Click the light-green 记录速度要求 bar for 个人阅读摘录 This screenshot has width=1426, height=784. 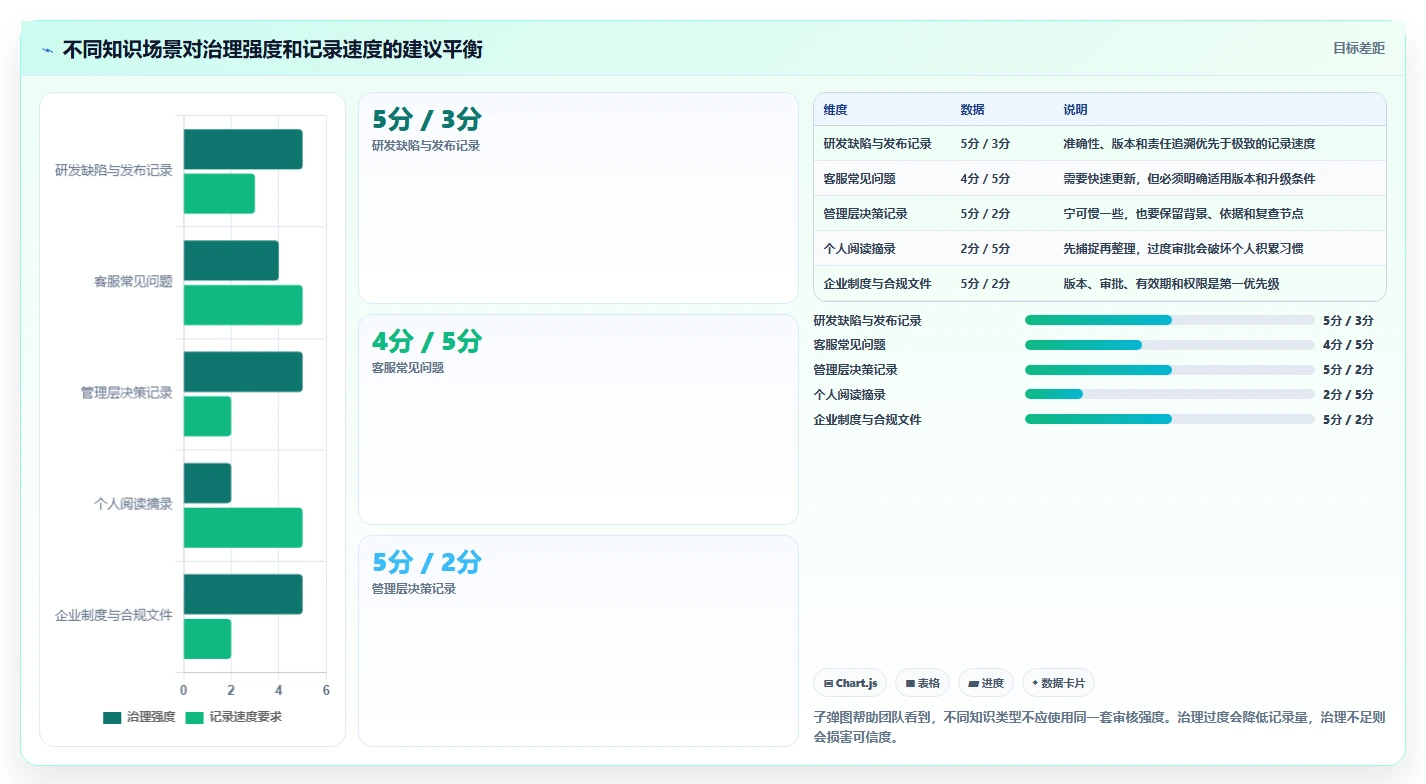[x=243, y=528]
